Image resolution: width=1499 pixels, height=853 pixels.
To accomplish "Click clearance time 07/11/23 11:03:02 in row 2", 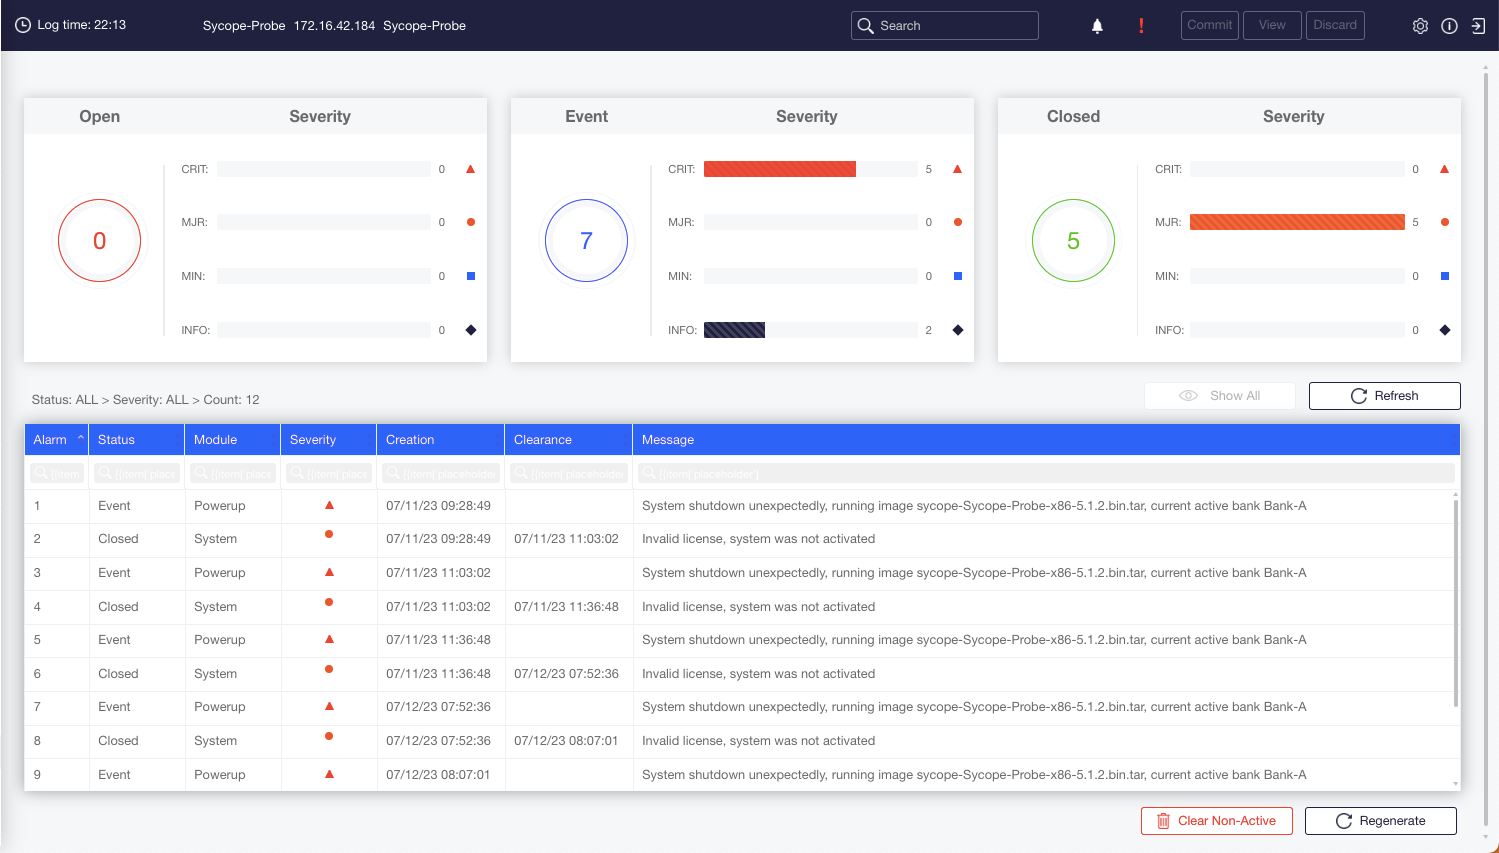I will pos(566,538).
